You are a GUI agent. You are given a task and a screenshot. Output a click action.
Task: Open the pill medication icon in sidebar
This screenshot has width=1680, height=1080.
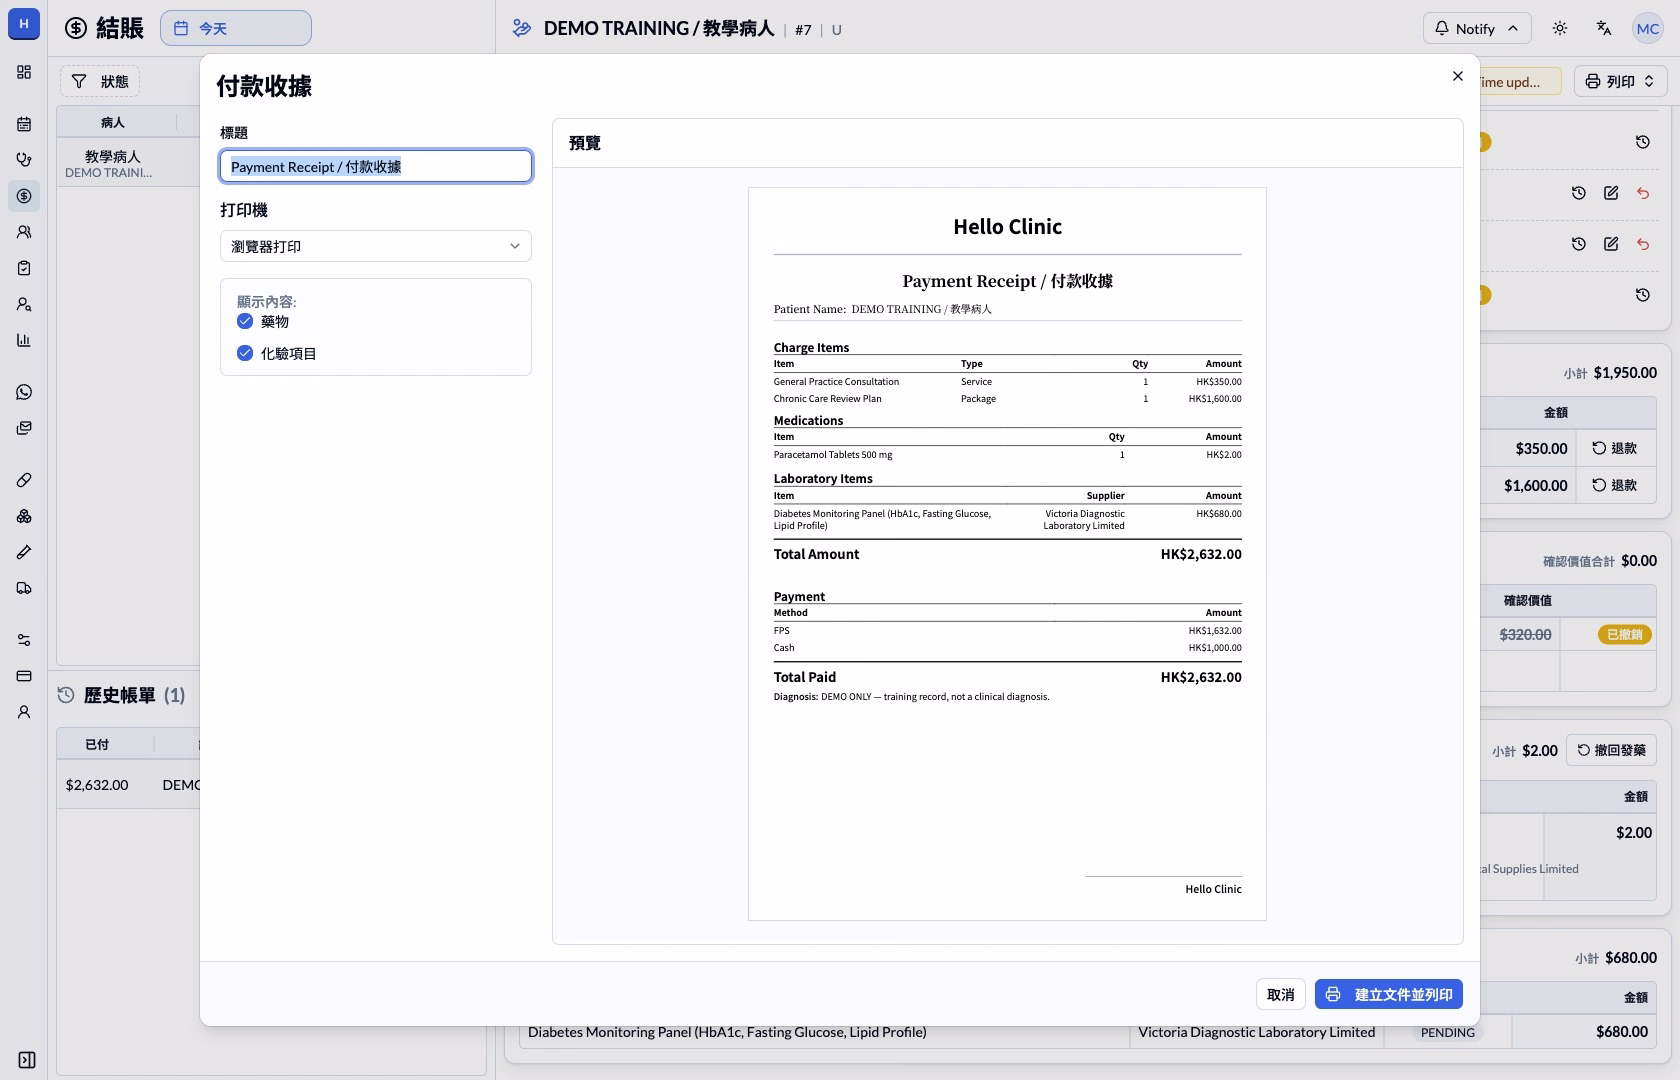point(24,480)
